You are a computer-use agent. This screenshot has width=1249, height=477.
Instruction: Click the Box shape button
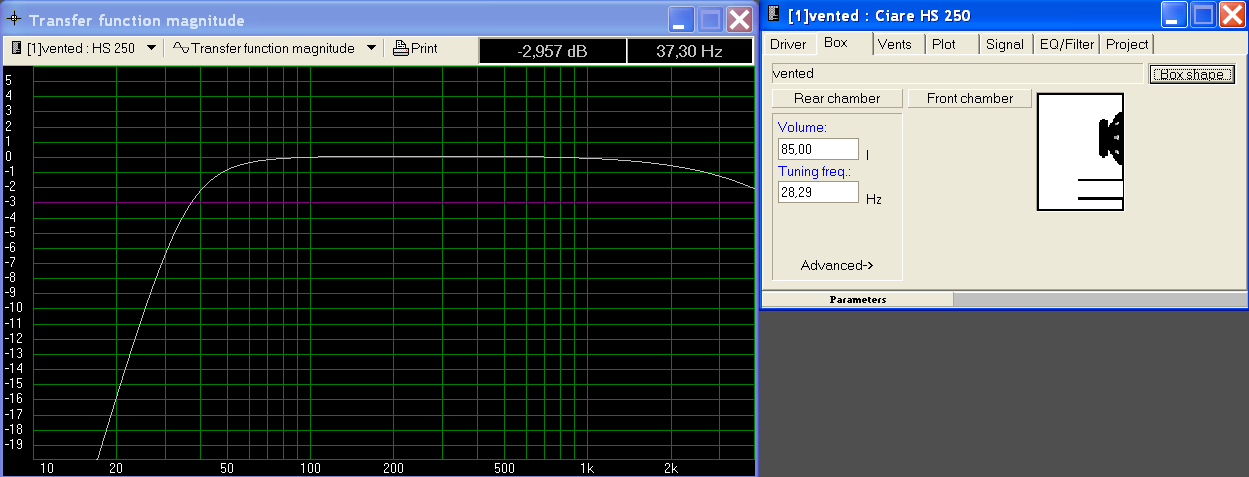click(1190, 75)
